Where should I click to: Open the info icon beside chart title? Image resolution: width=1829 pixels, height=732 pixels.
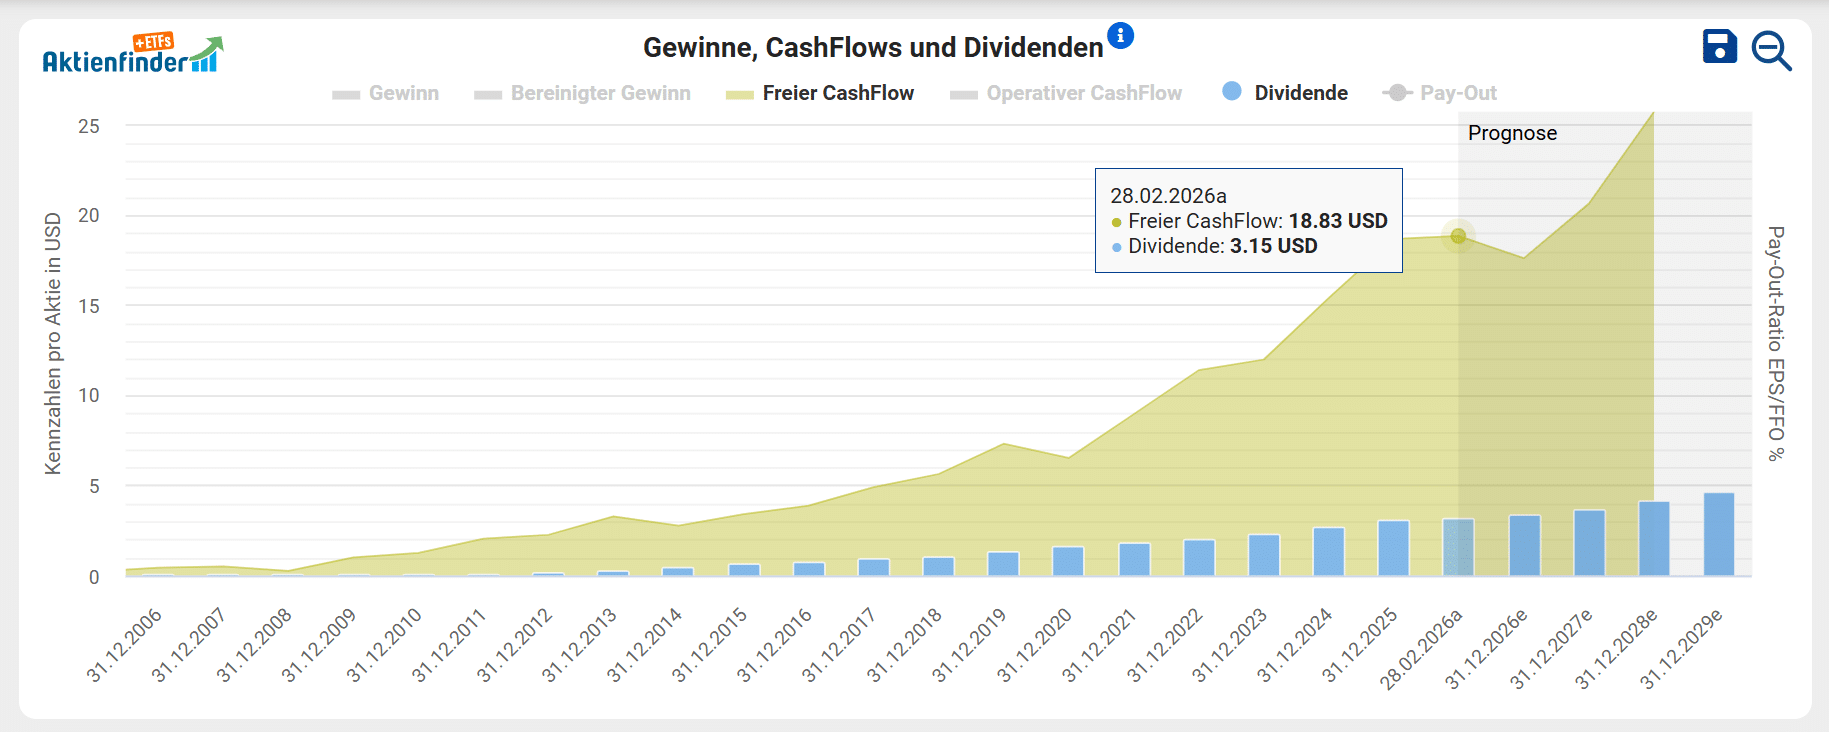[1120, 36]
